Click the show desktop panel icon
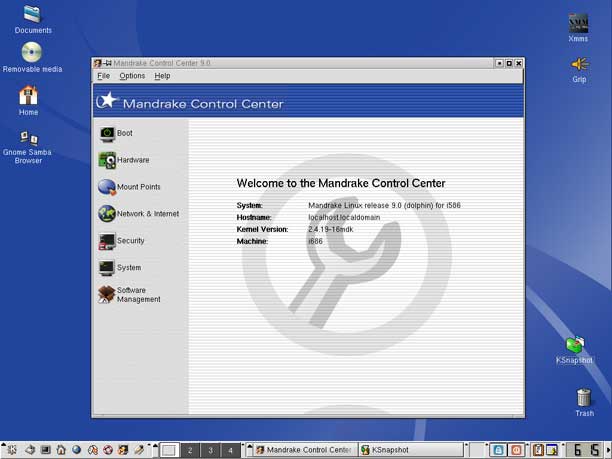This screenshot has width=612, height=459. click(30, 450)
